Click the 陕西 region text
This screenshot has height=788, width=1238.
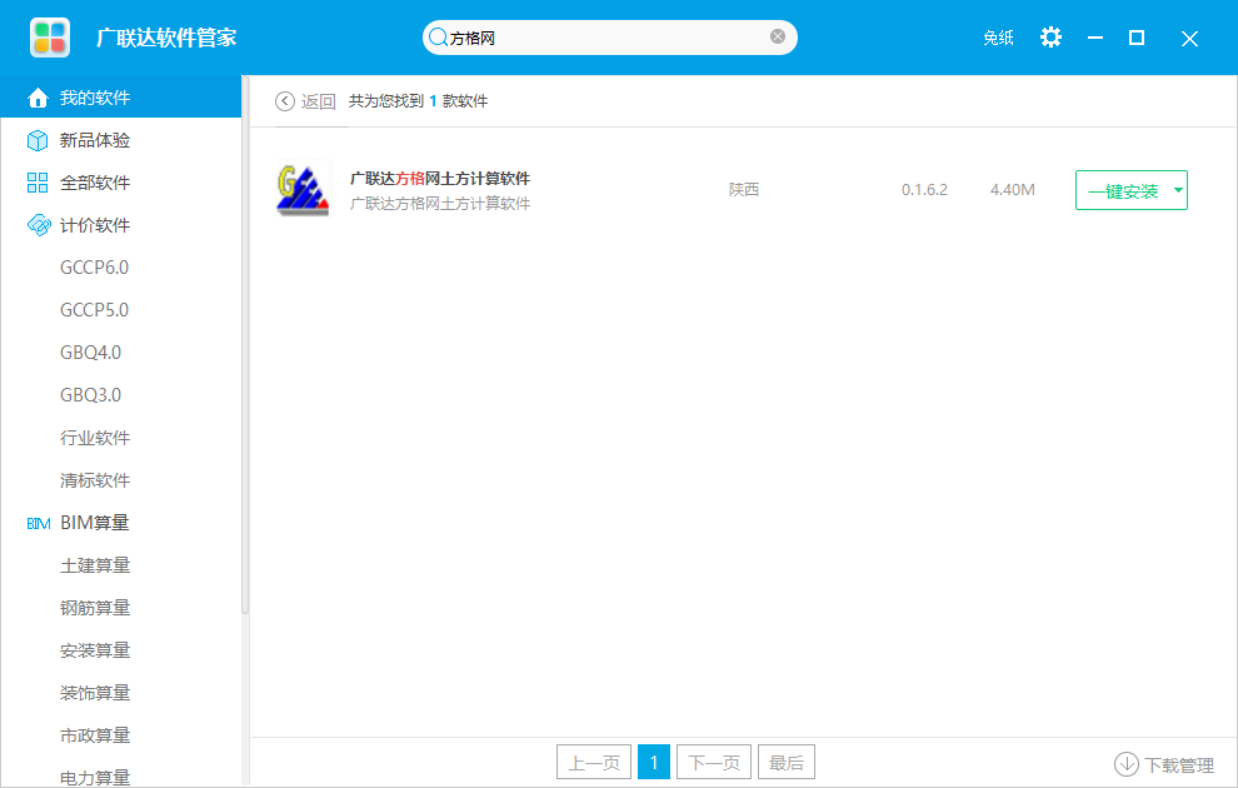pyautogui.click(x=744, y=190)
